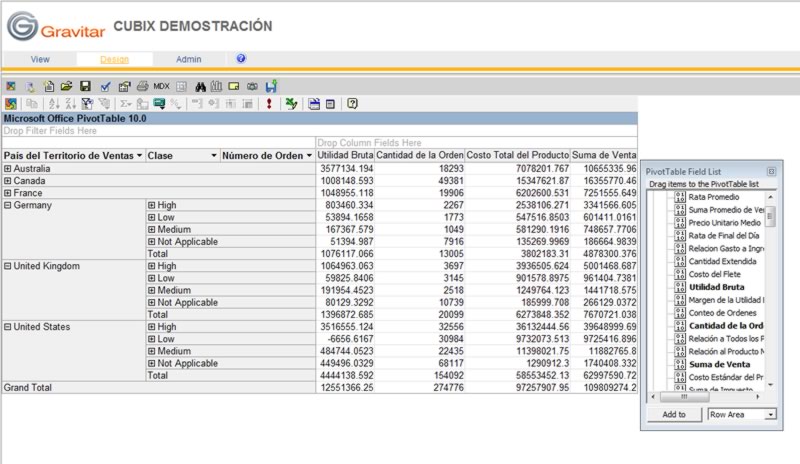The width and height of the screenshot is (800, 464).
Task: Click the AutoFilter funnel icon
Action: (x=87, y=104)
